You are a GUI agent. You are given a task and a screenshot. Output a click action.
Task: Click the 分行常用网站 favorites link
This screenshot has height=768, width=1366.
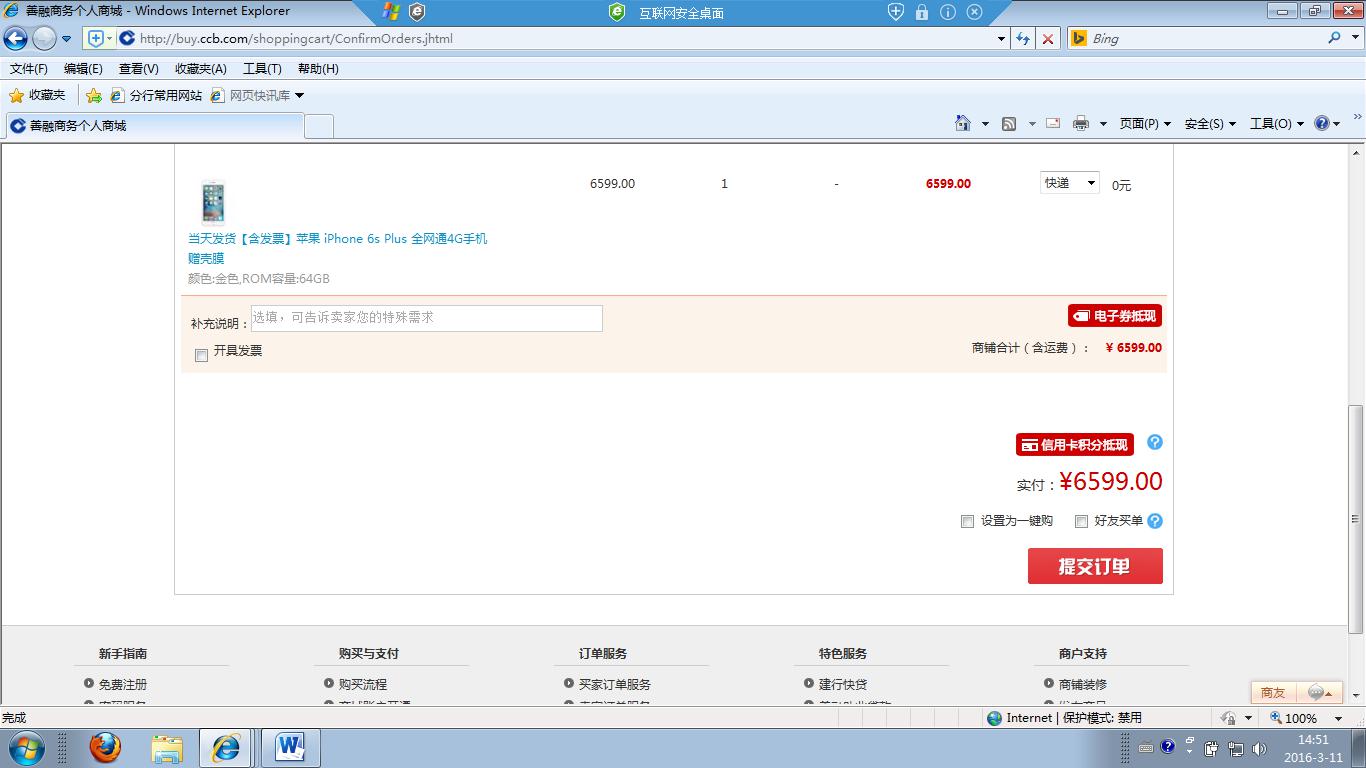coord(156,96)
